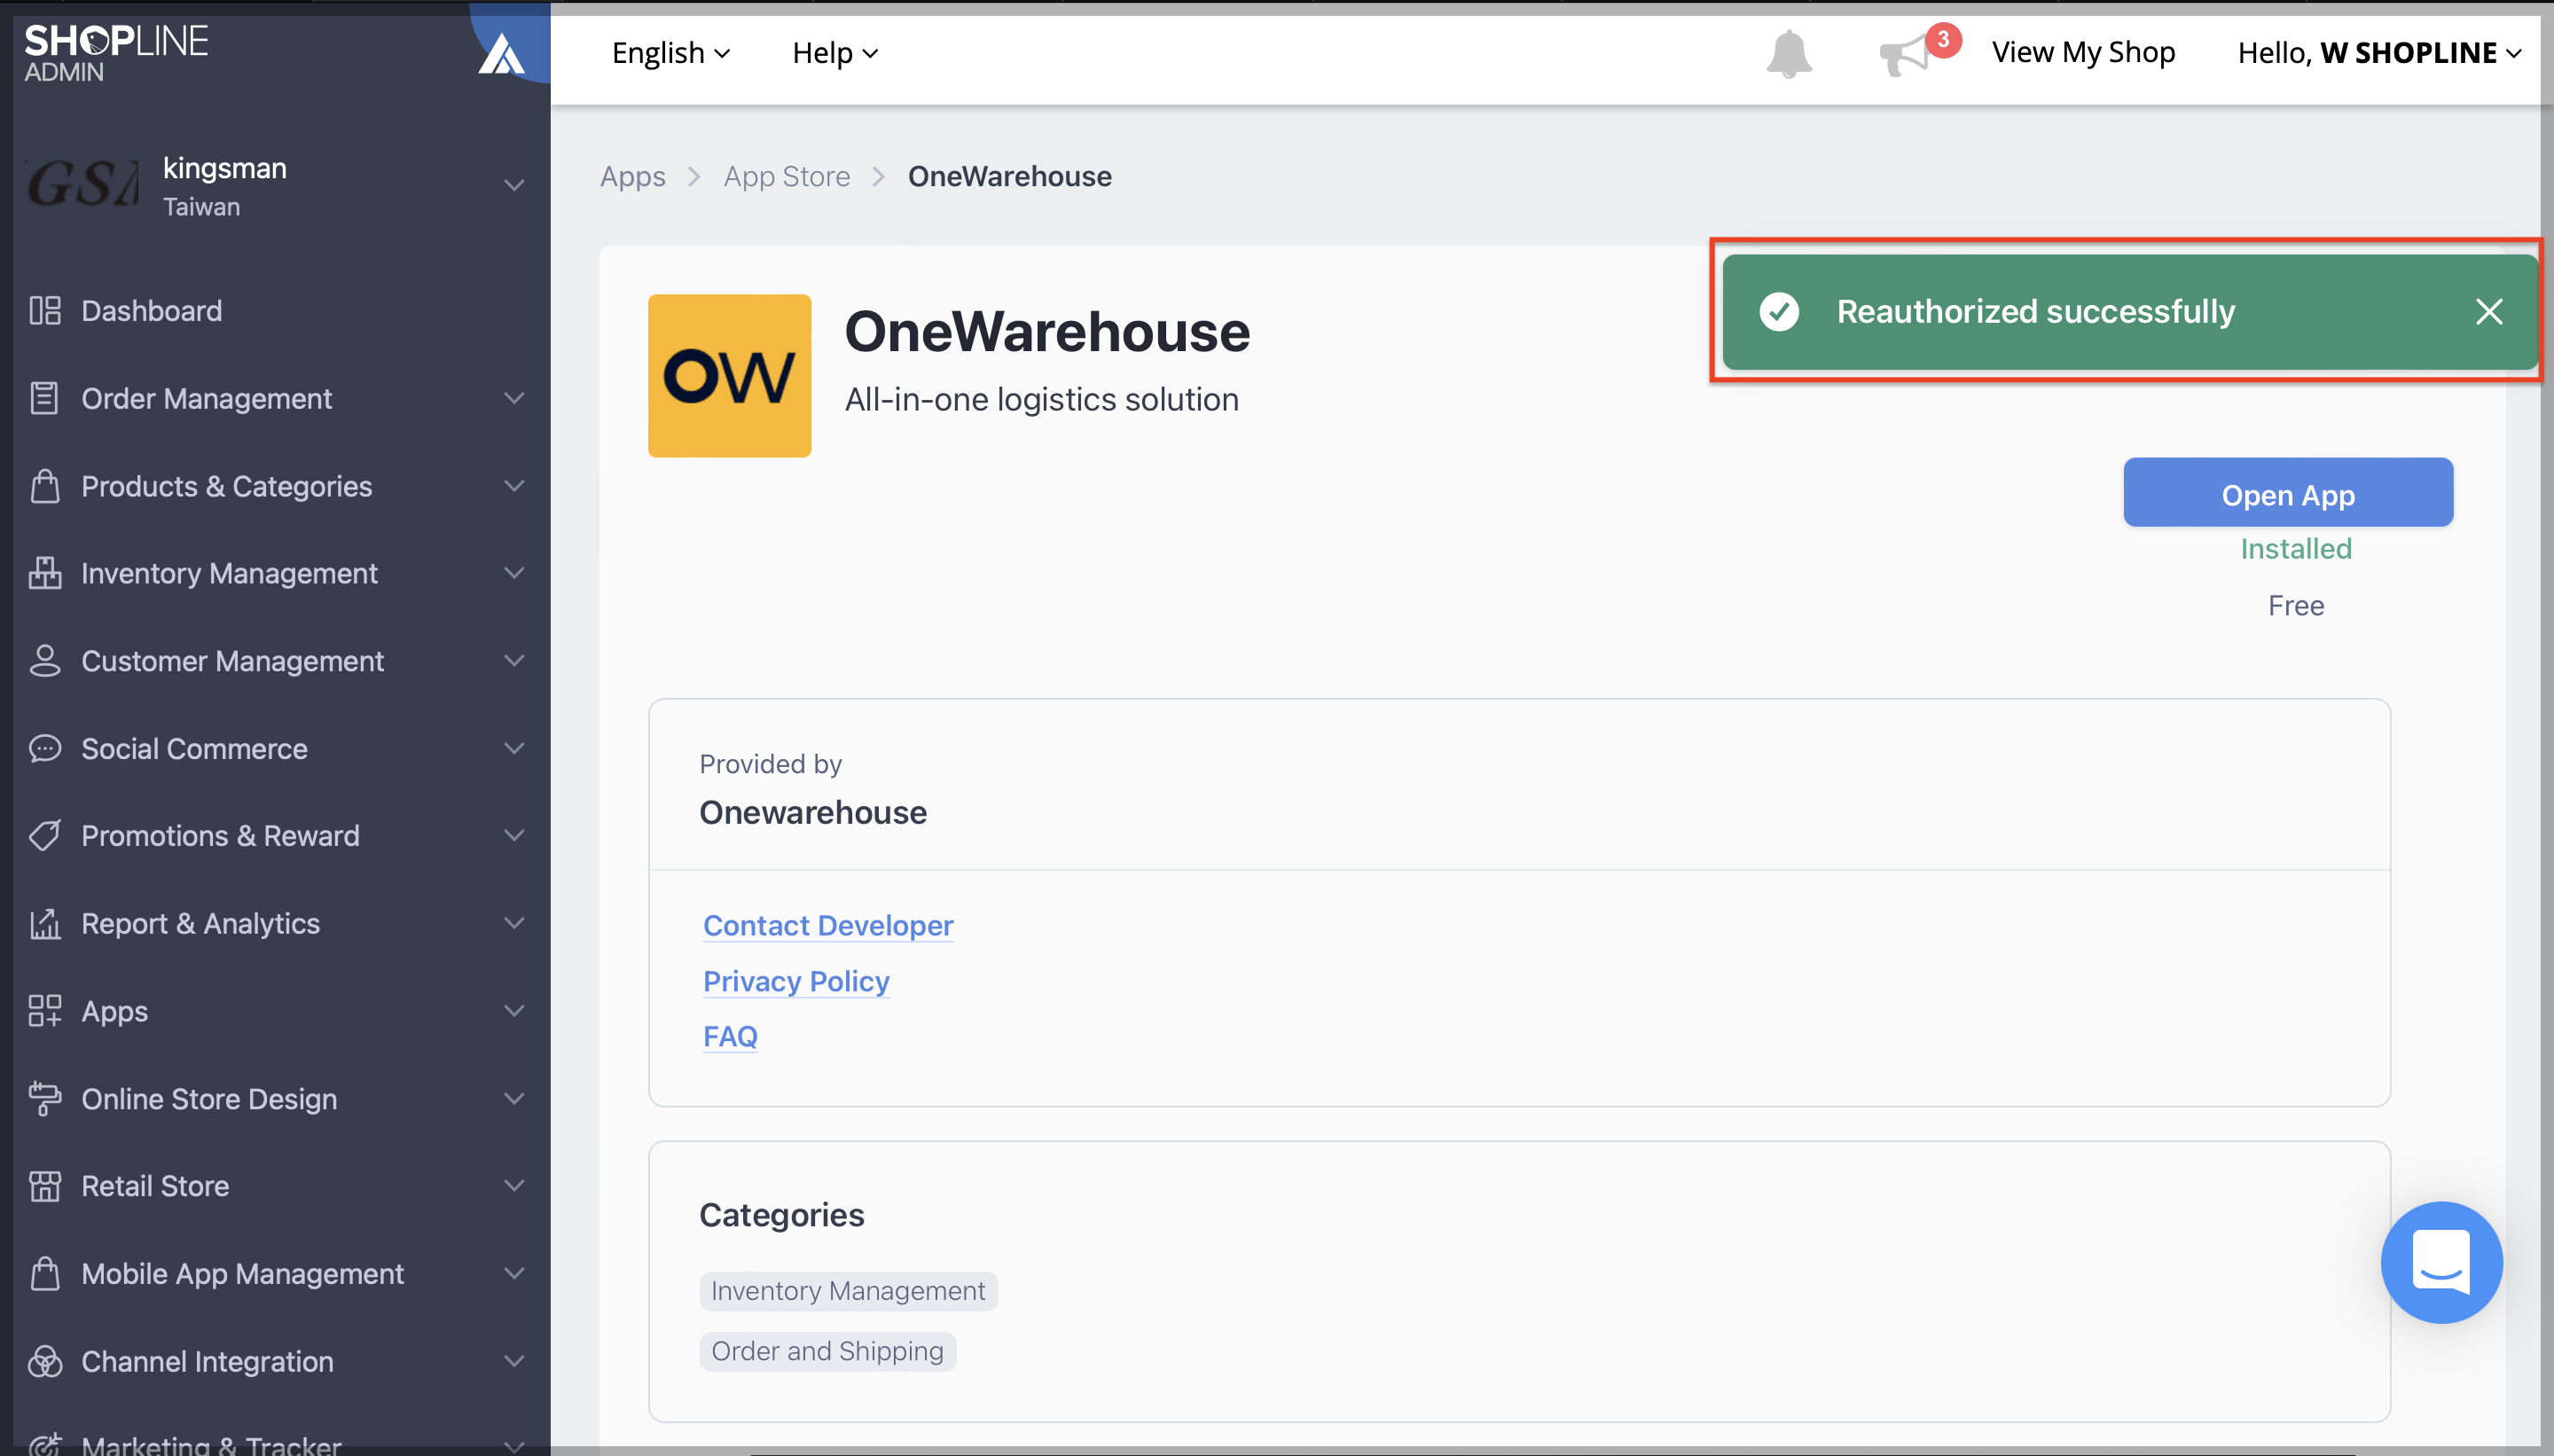Image resolution: width=2554 pixels, height=1456 pixels.
Task: Expand Inventory Management chevron
Action: [x=514, y=573]
